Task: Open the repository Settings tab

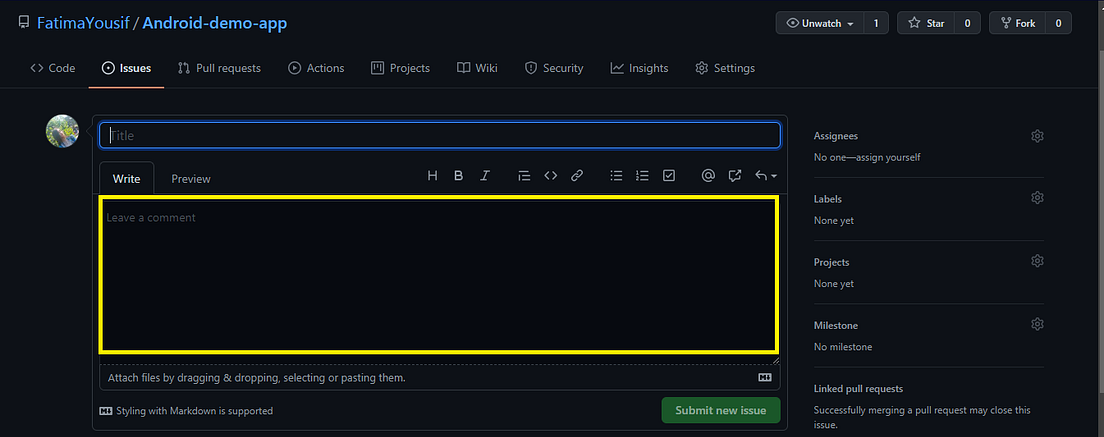Action: 724,68
